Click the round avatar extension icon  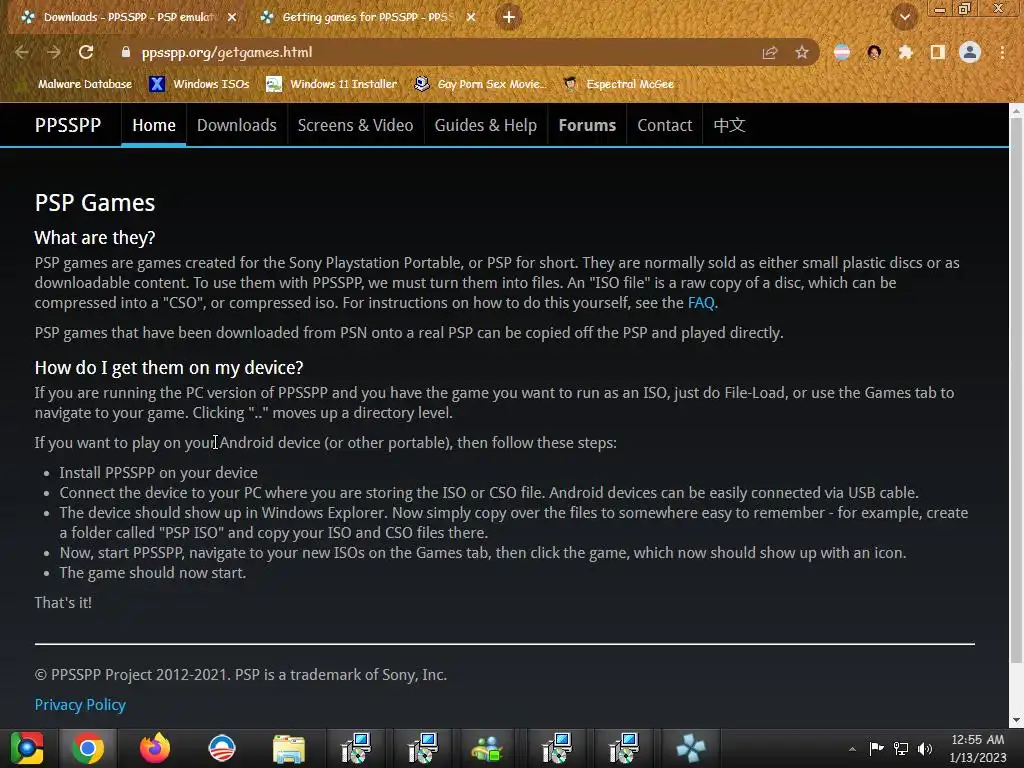click(874, 52)
